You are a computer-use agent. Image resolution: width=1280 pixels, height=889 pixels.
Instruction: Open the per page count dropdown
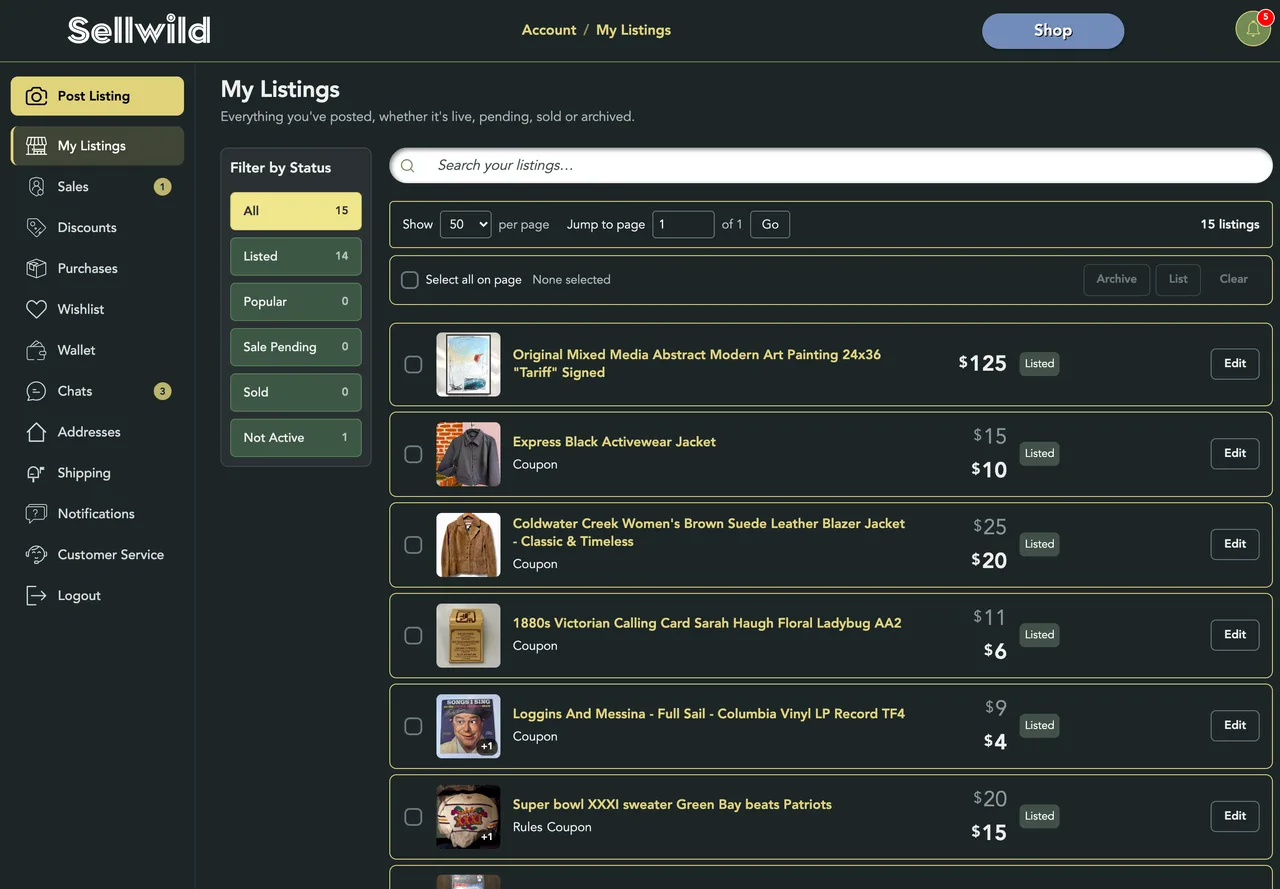[465, 225]
